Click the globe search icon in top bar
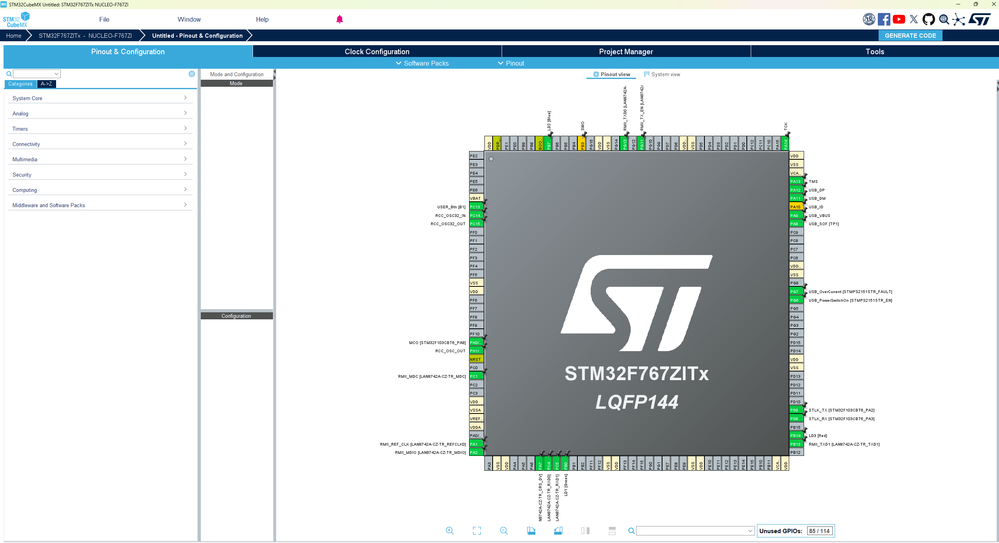Viewport: 999px width, 543px height. (x=944, y=20)
